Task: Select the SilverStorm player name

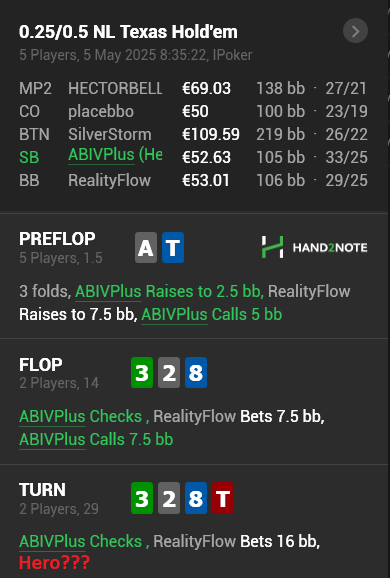Action: click(109, 135)
